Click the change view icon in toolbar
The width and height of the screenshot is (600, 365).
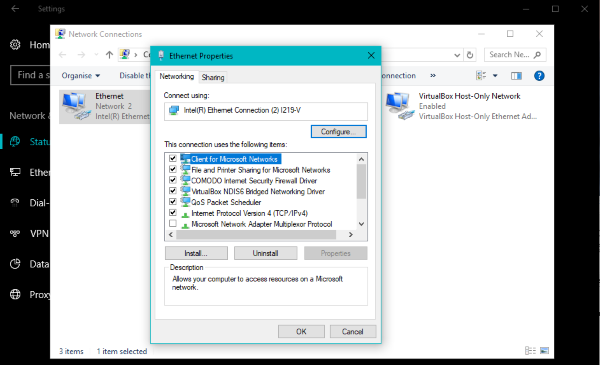click(x=481, y=75)
